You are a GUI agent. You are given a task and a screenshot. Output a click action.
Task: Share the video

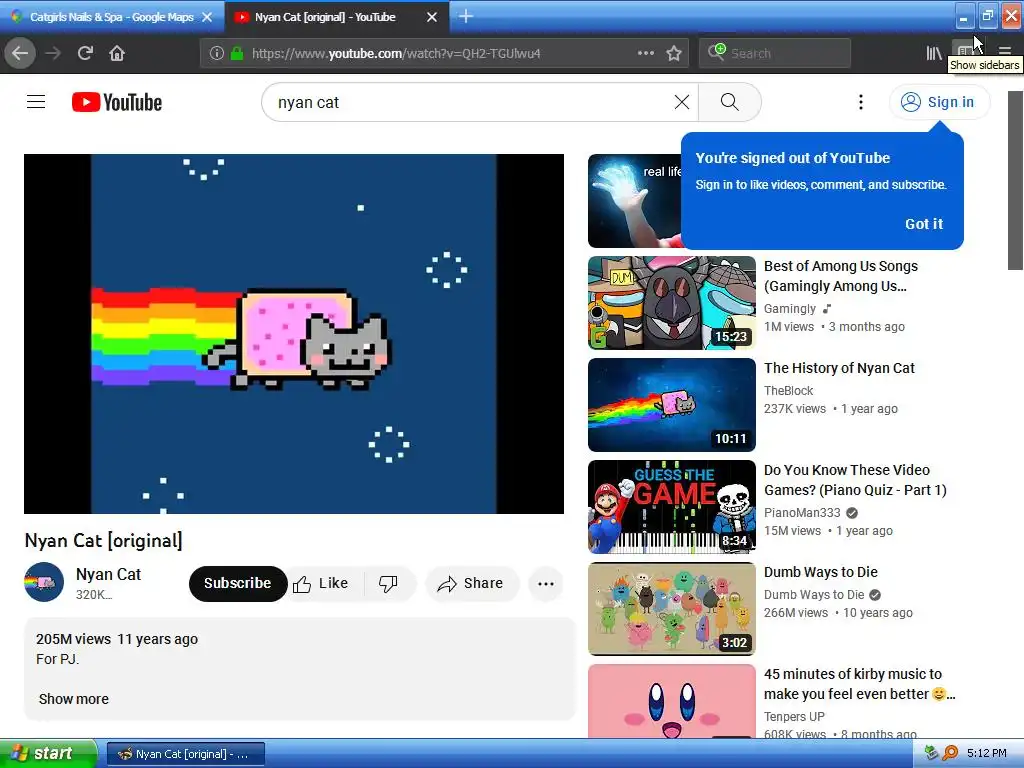[472, 583]
